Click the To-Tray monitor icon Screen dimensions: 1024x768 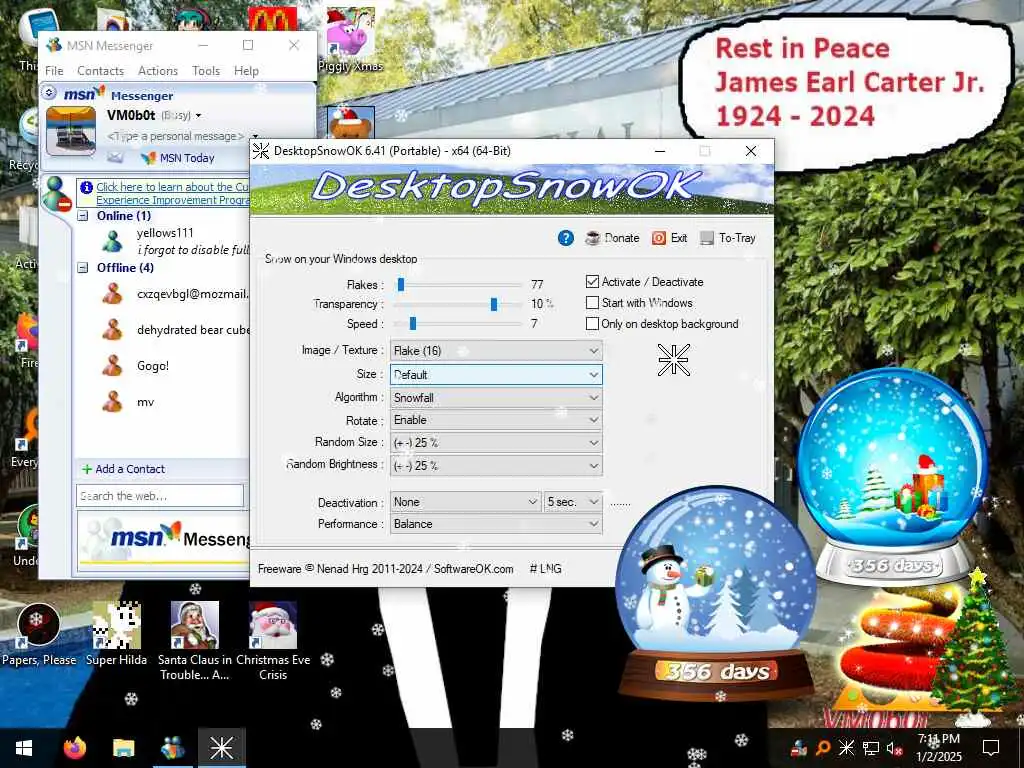(x=707, y=238)
